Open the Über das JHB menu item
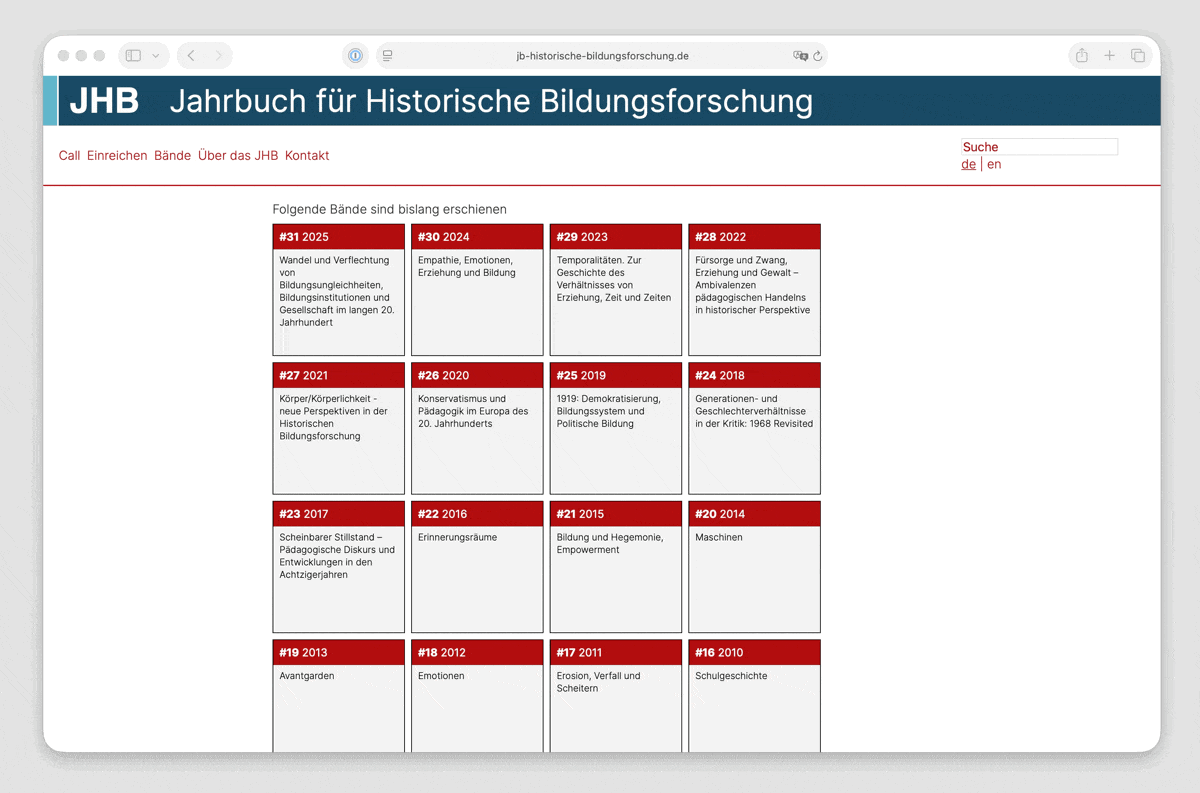1200x793 pixels. [x=238, y=156]
